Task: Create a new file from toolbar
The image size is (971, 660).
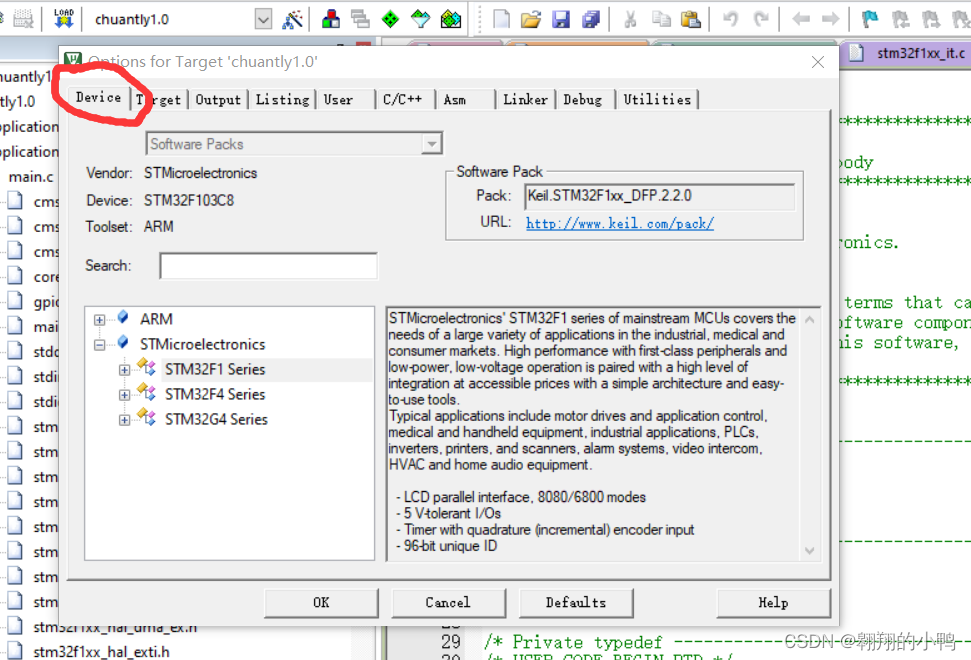Action: [x=501, y=19]
